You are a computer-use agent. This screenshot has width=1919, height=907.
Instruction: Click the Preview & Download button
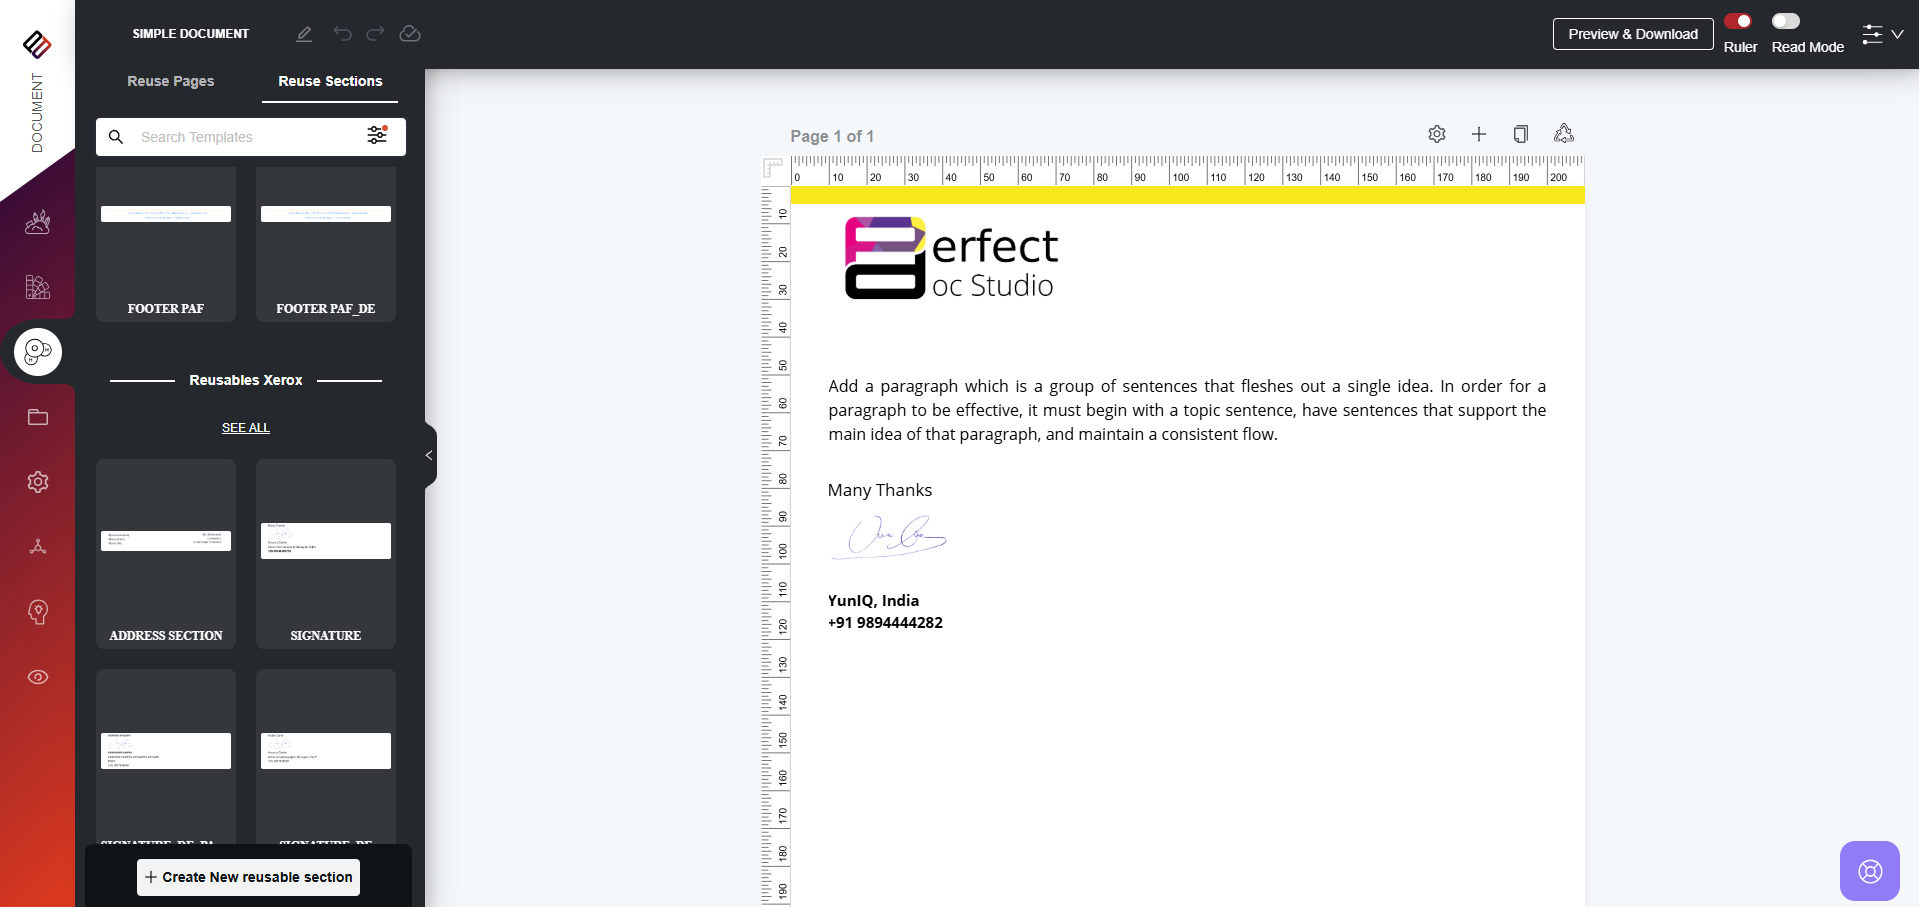(x=1632, y=34)
